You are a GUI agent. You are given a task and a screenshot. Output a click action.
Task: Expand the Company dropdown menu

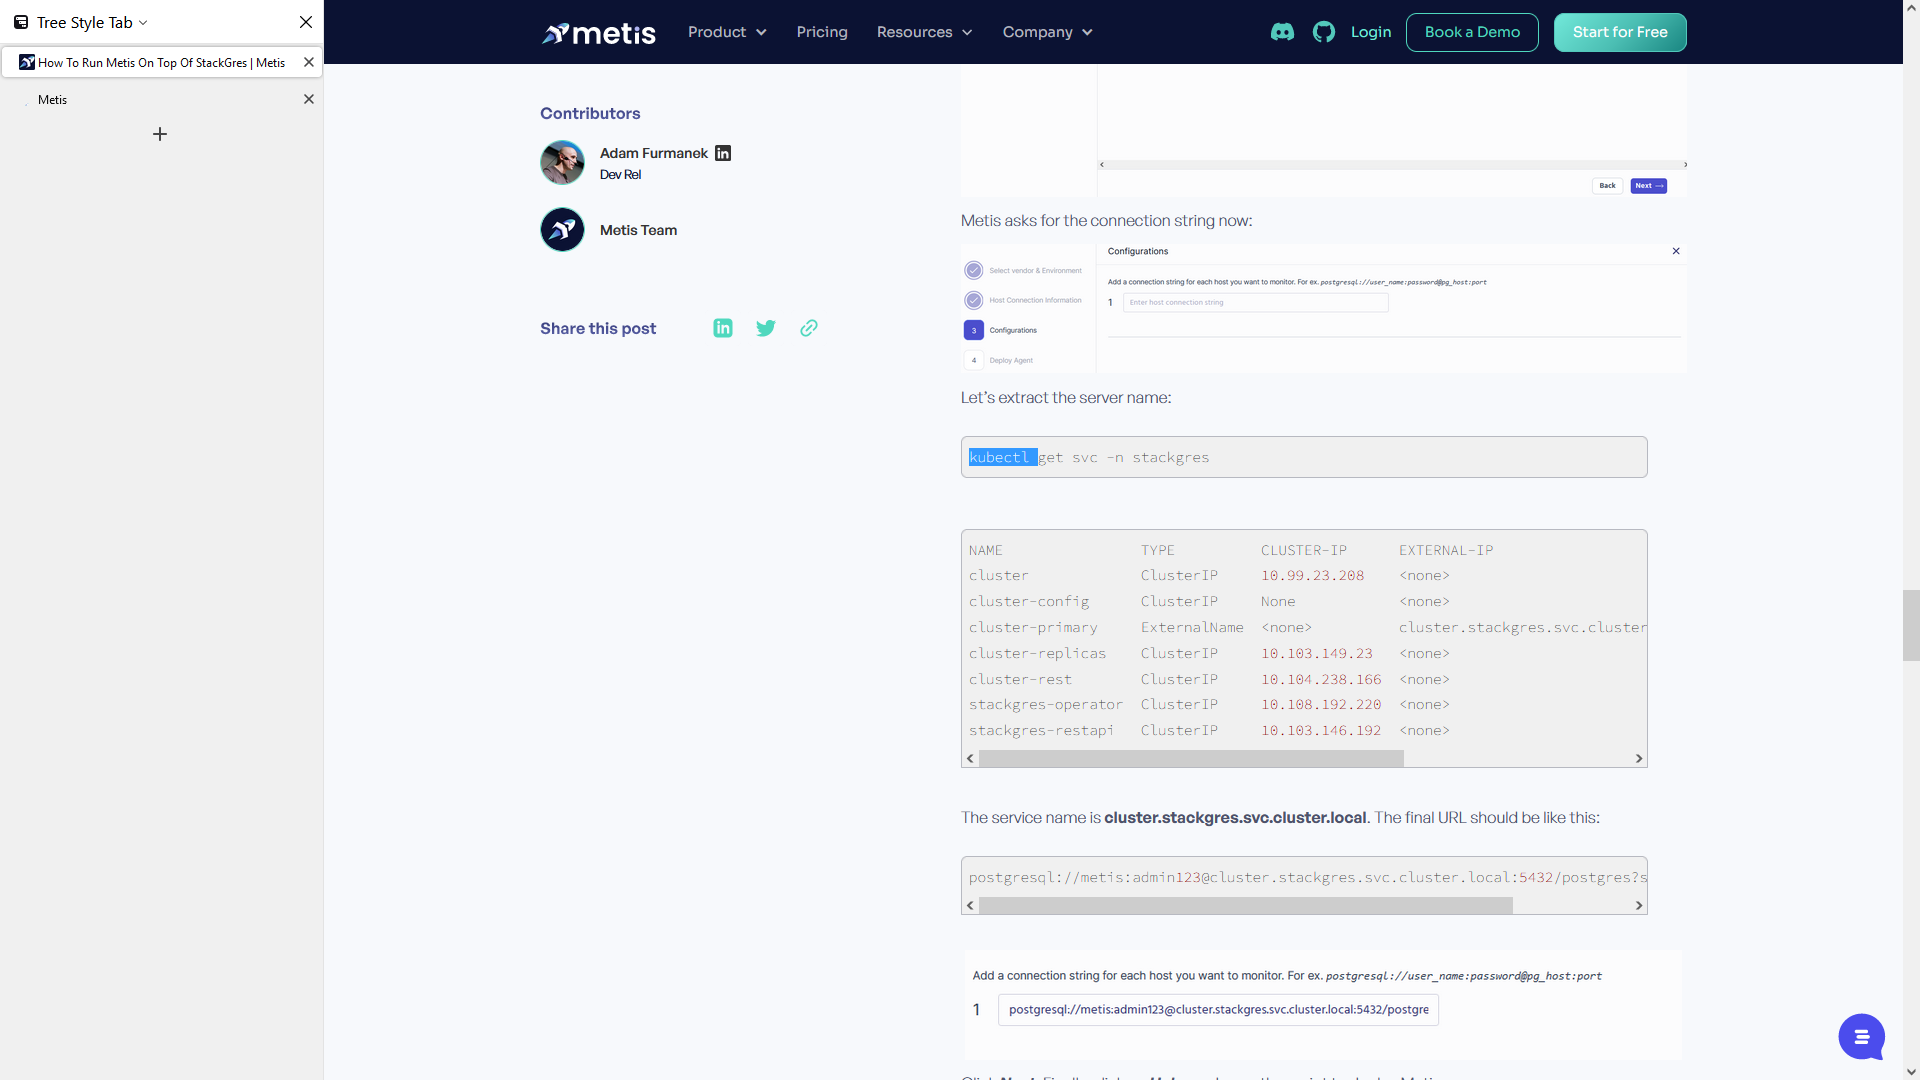click(x=1047, y=32)
